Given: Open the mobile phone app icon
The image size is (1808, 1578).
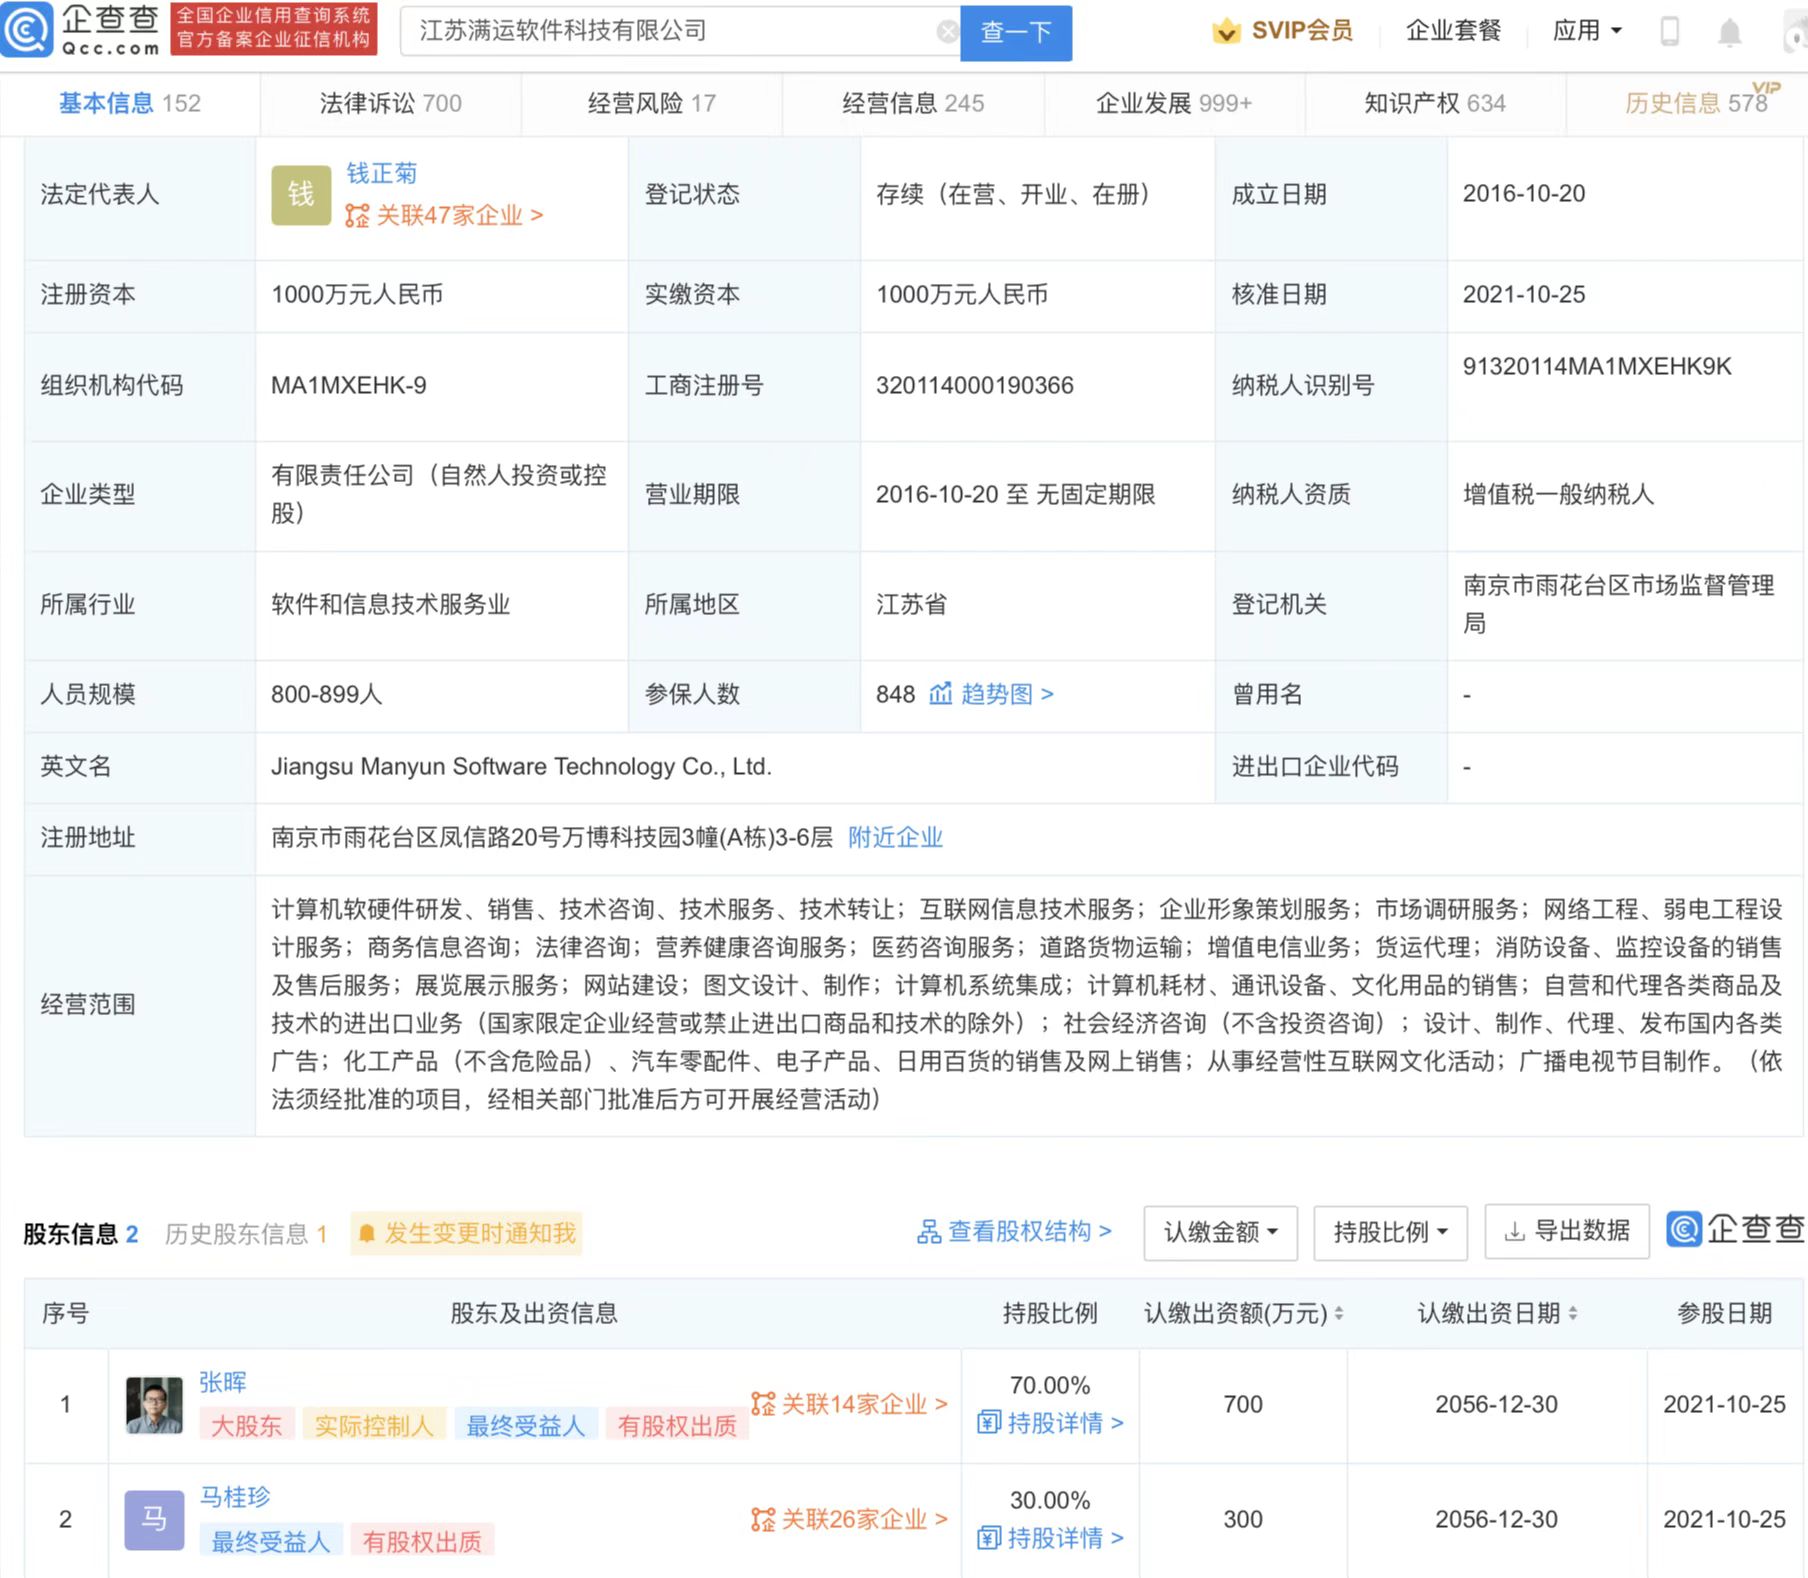Looking at the screenshot, I should [1669, 31].
